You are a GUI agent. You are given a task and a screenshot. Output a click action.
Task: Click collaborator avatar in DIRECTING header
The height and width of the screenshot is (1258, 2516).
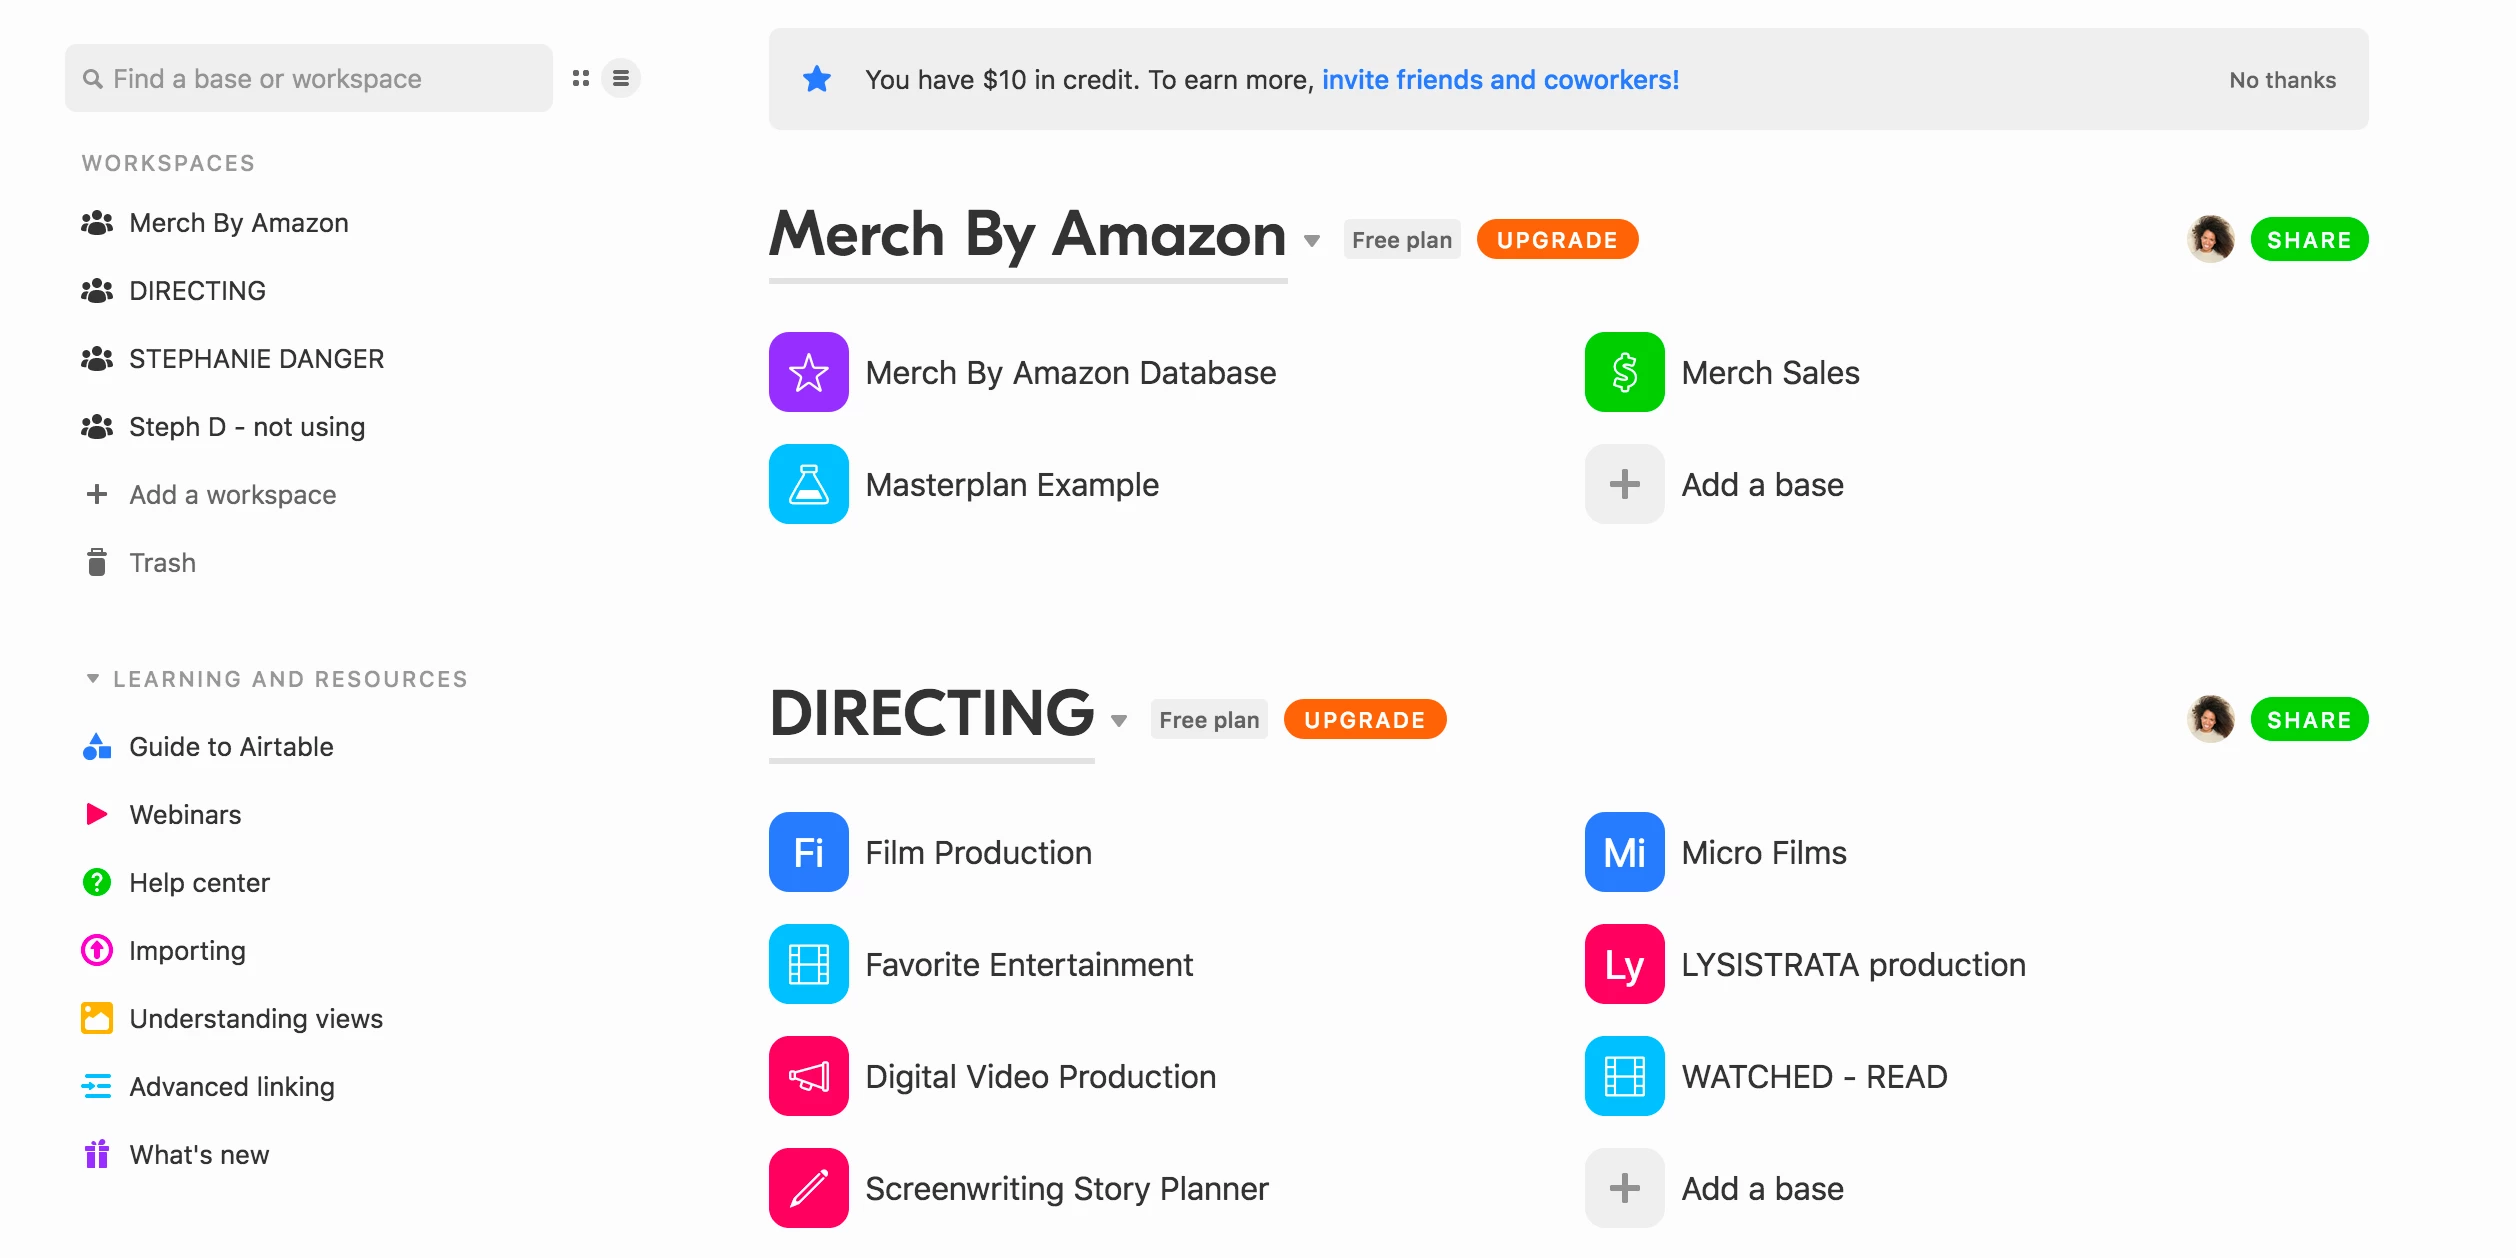pyautogui.click(x=2210, y=719)
